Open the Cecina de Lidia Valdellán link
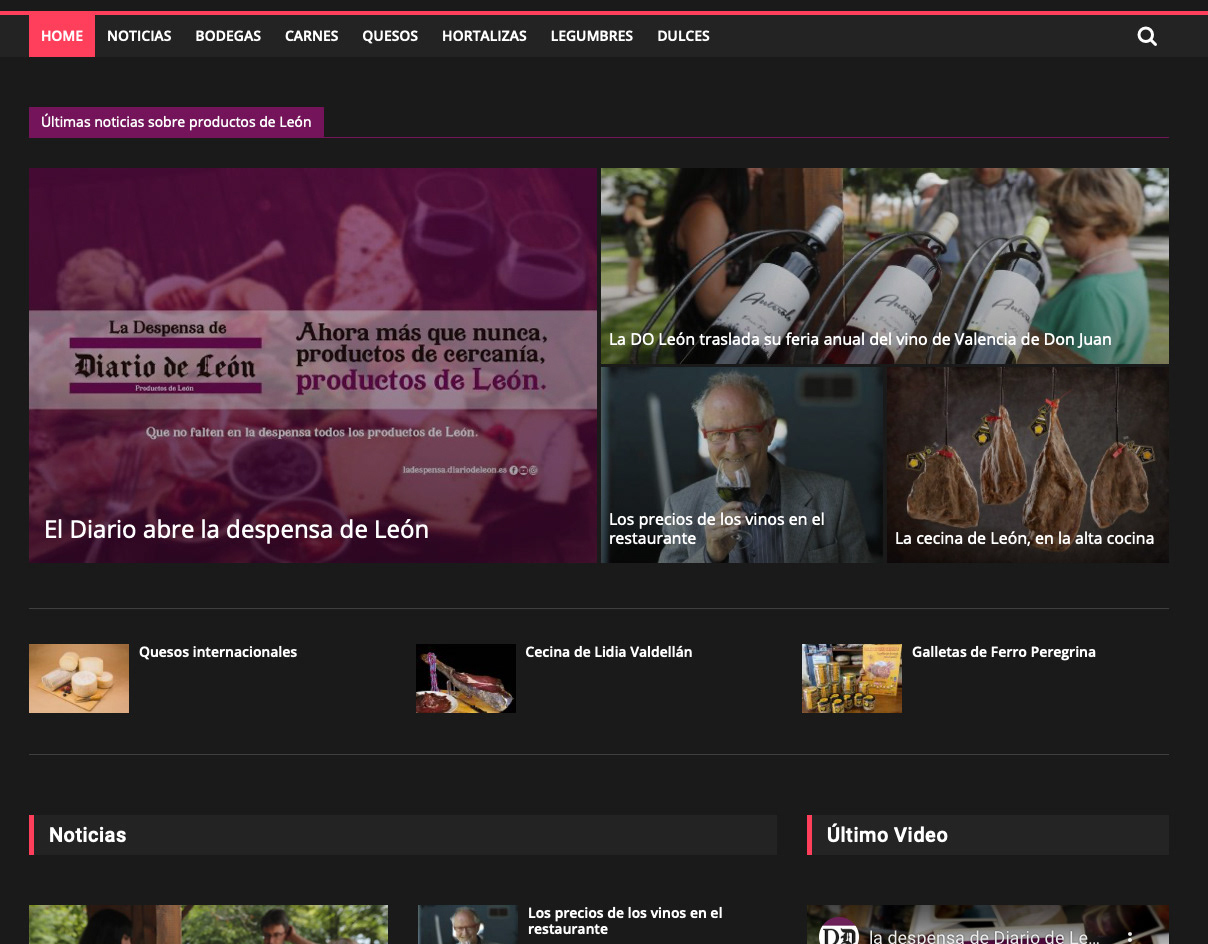Viewport: 1208px width, 944px height. [x=609, y=652]
